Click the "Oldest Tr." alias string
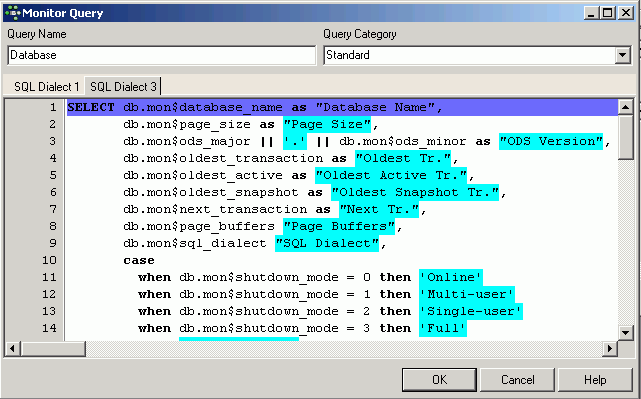This screenshot has width=641, height=399. [403, 158]
